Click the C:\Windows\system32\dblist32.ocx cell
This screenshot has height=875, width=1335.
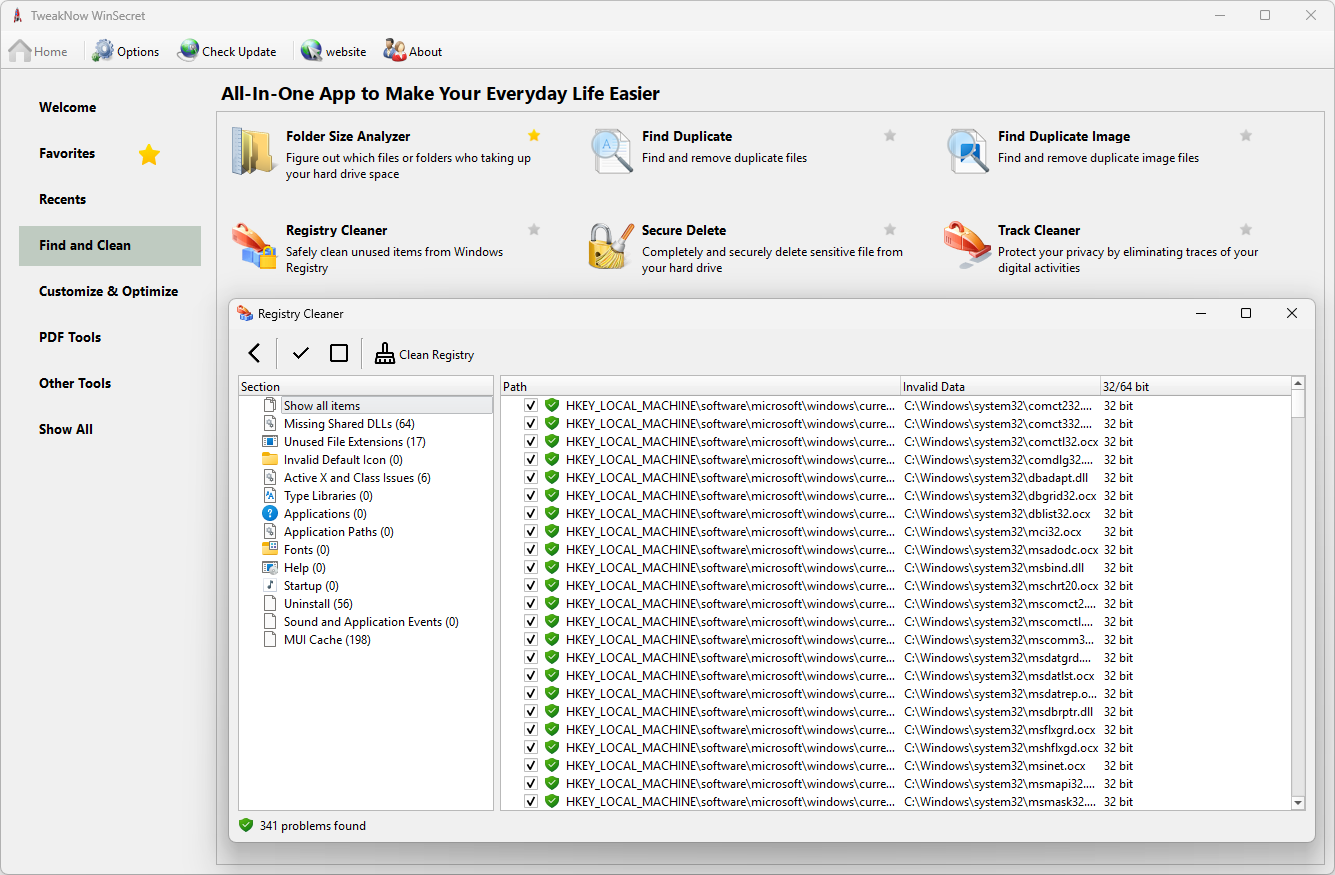1000,513
